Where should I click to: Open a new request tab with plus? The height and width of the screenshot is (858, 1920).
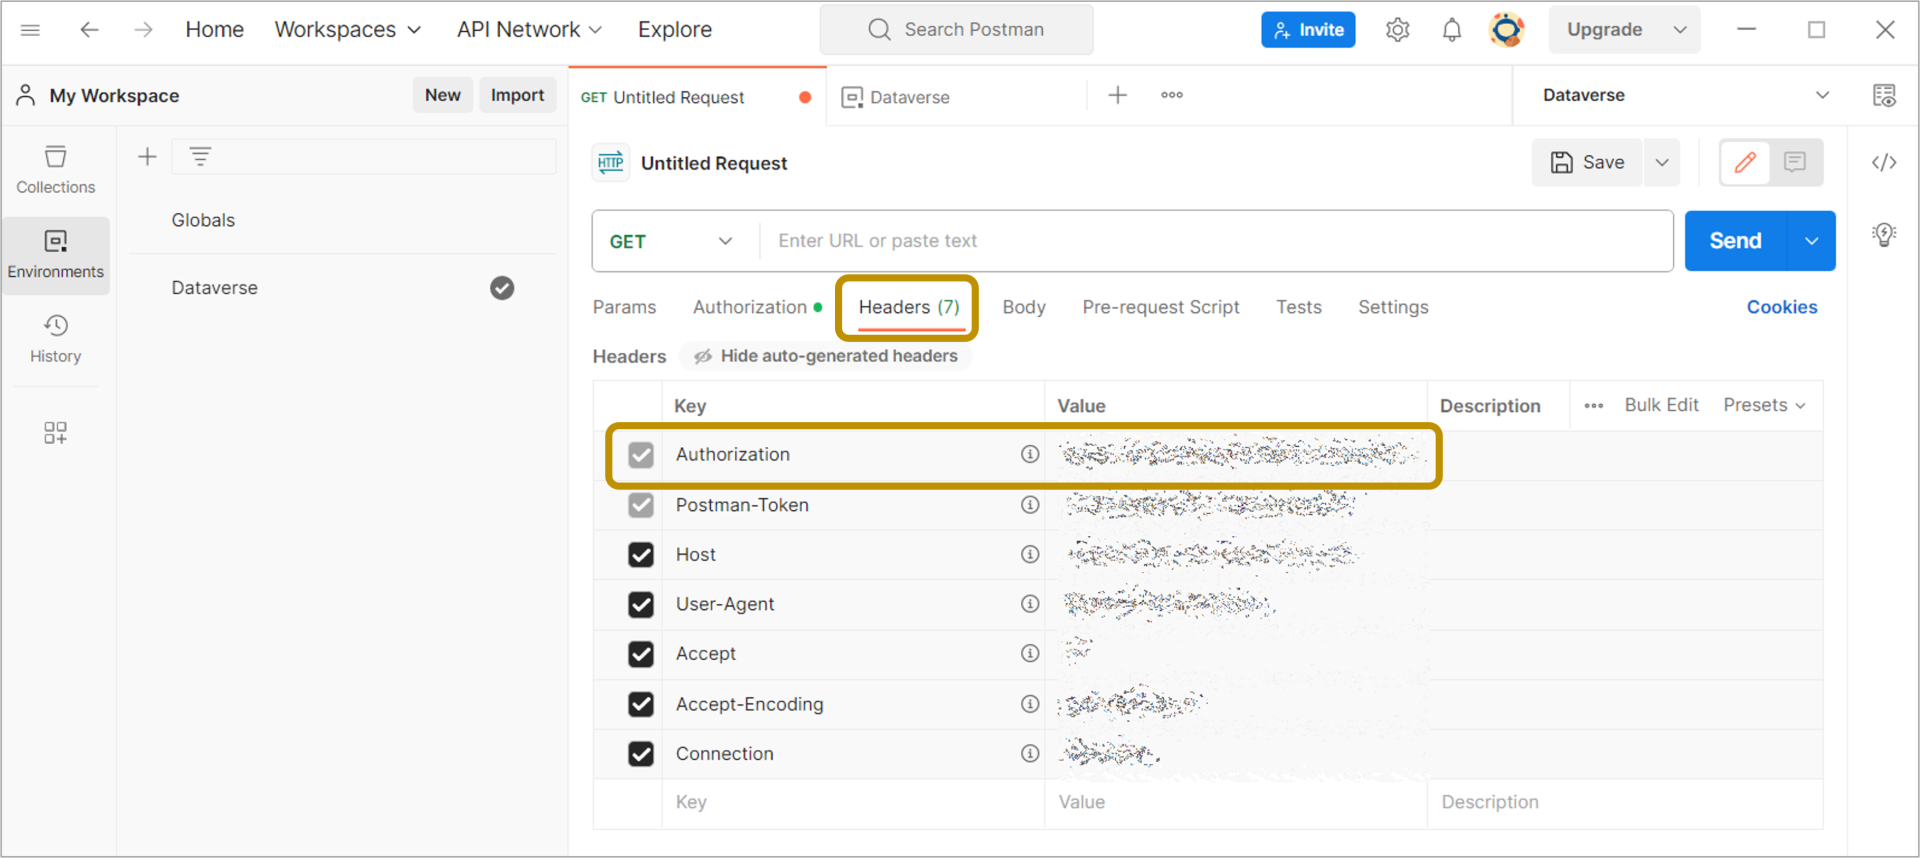pos(1118,95)
